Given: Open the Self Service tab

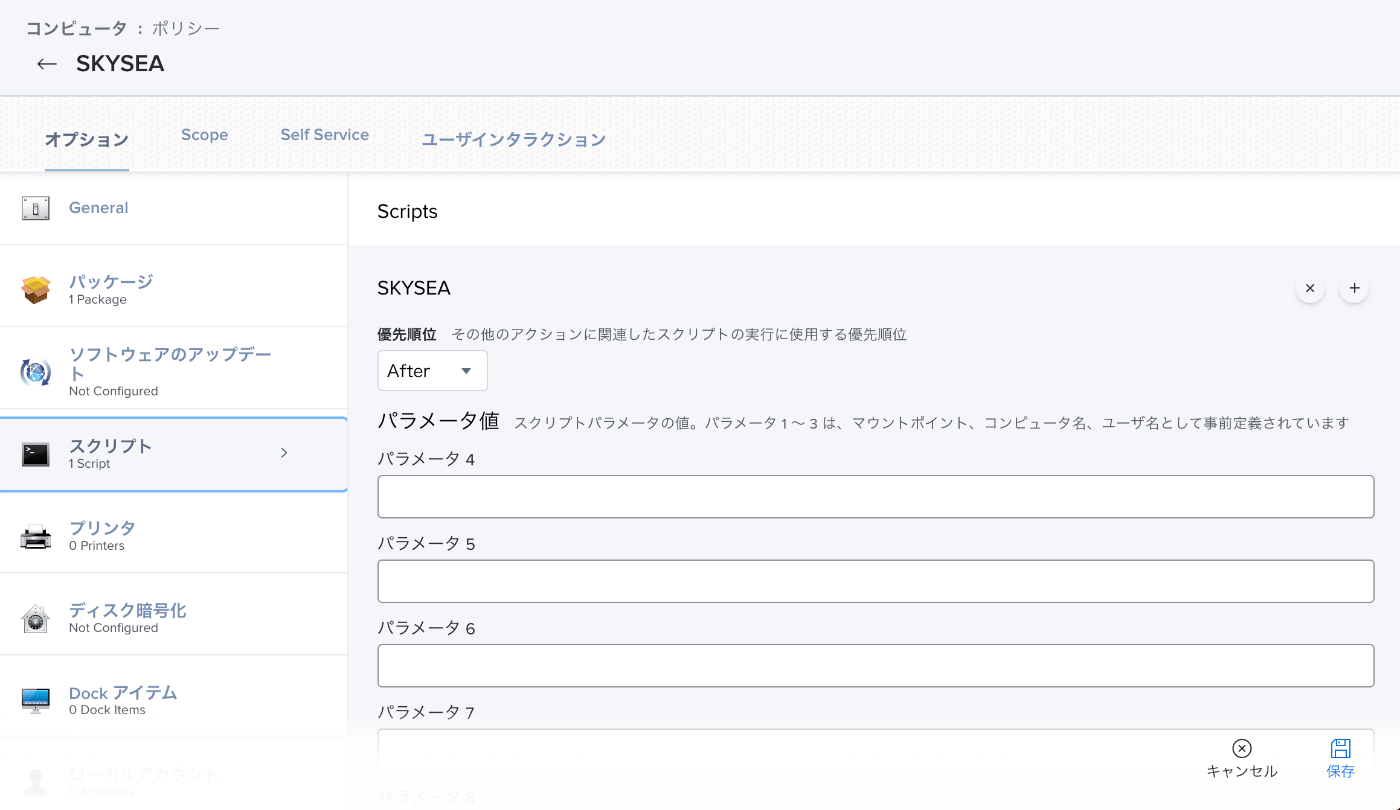Looking at the screenshot, I should point(325,135).
